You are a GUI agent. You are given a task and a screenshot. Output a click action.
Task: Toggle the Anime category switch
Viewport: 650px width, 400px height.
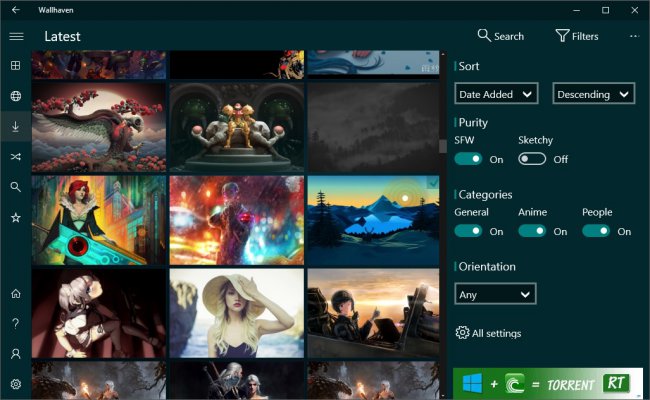pyautogui.click(x=532, y=231)
